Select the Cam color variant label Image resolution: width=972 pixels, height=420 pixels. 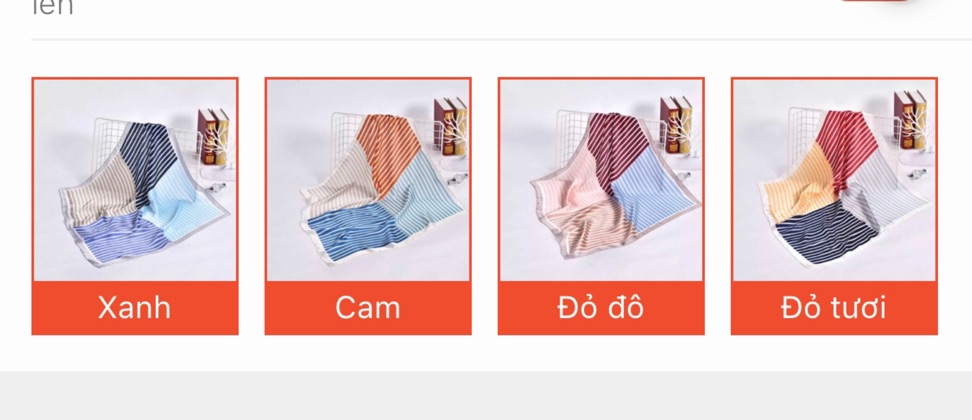coord(368,308)
